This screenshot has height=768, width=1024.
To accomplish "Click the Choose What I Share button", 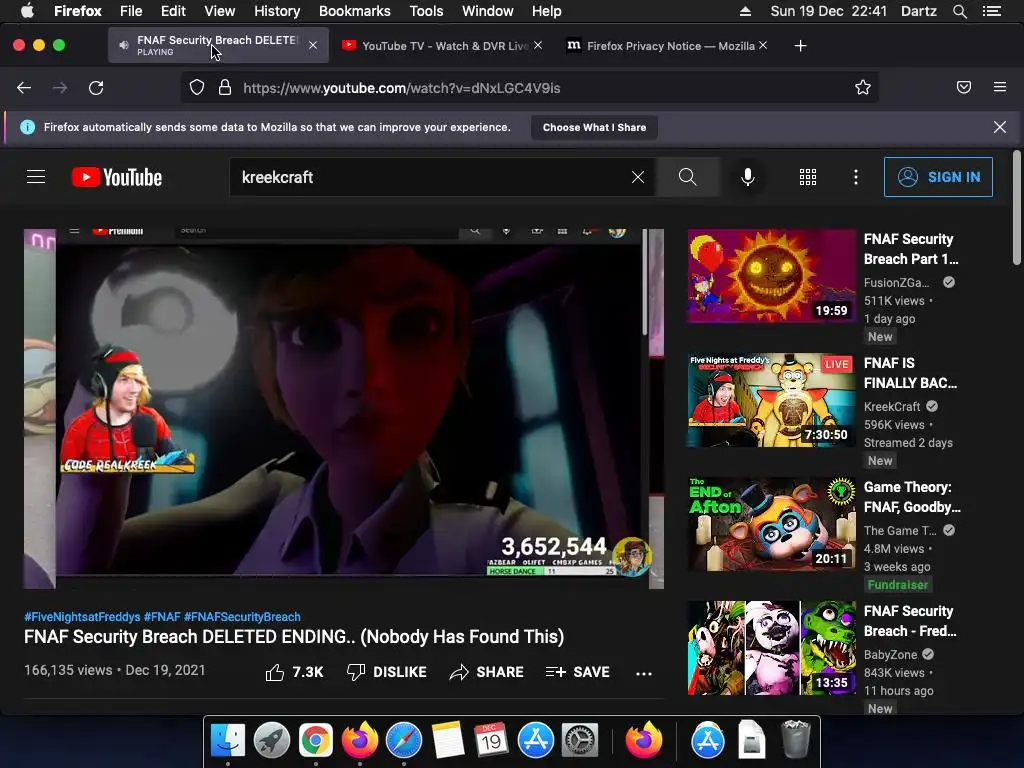I will pyautogui.click(x=594, y=127).
